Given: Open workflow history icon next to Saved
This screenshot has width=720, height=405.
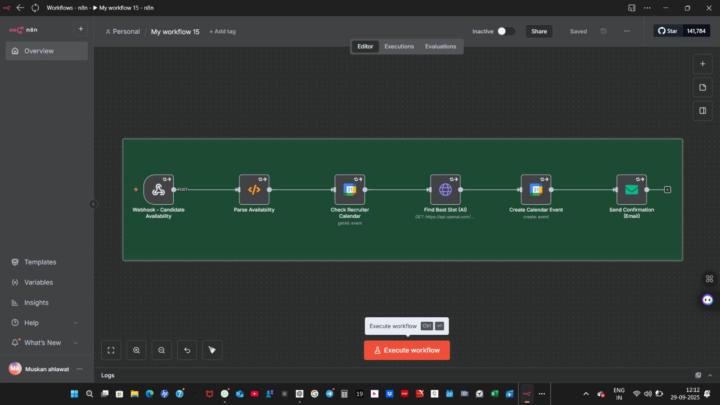Looking at the screenshot, I should coord(603,31).
